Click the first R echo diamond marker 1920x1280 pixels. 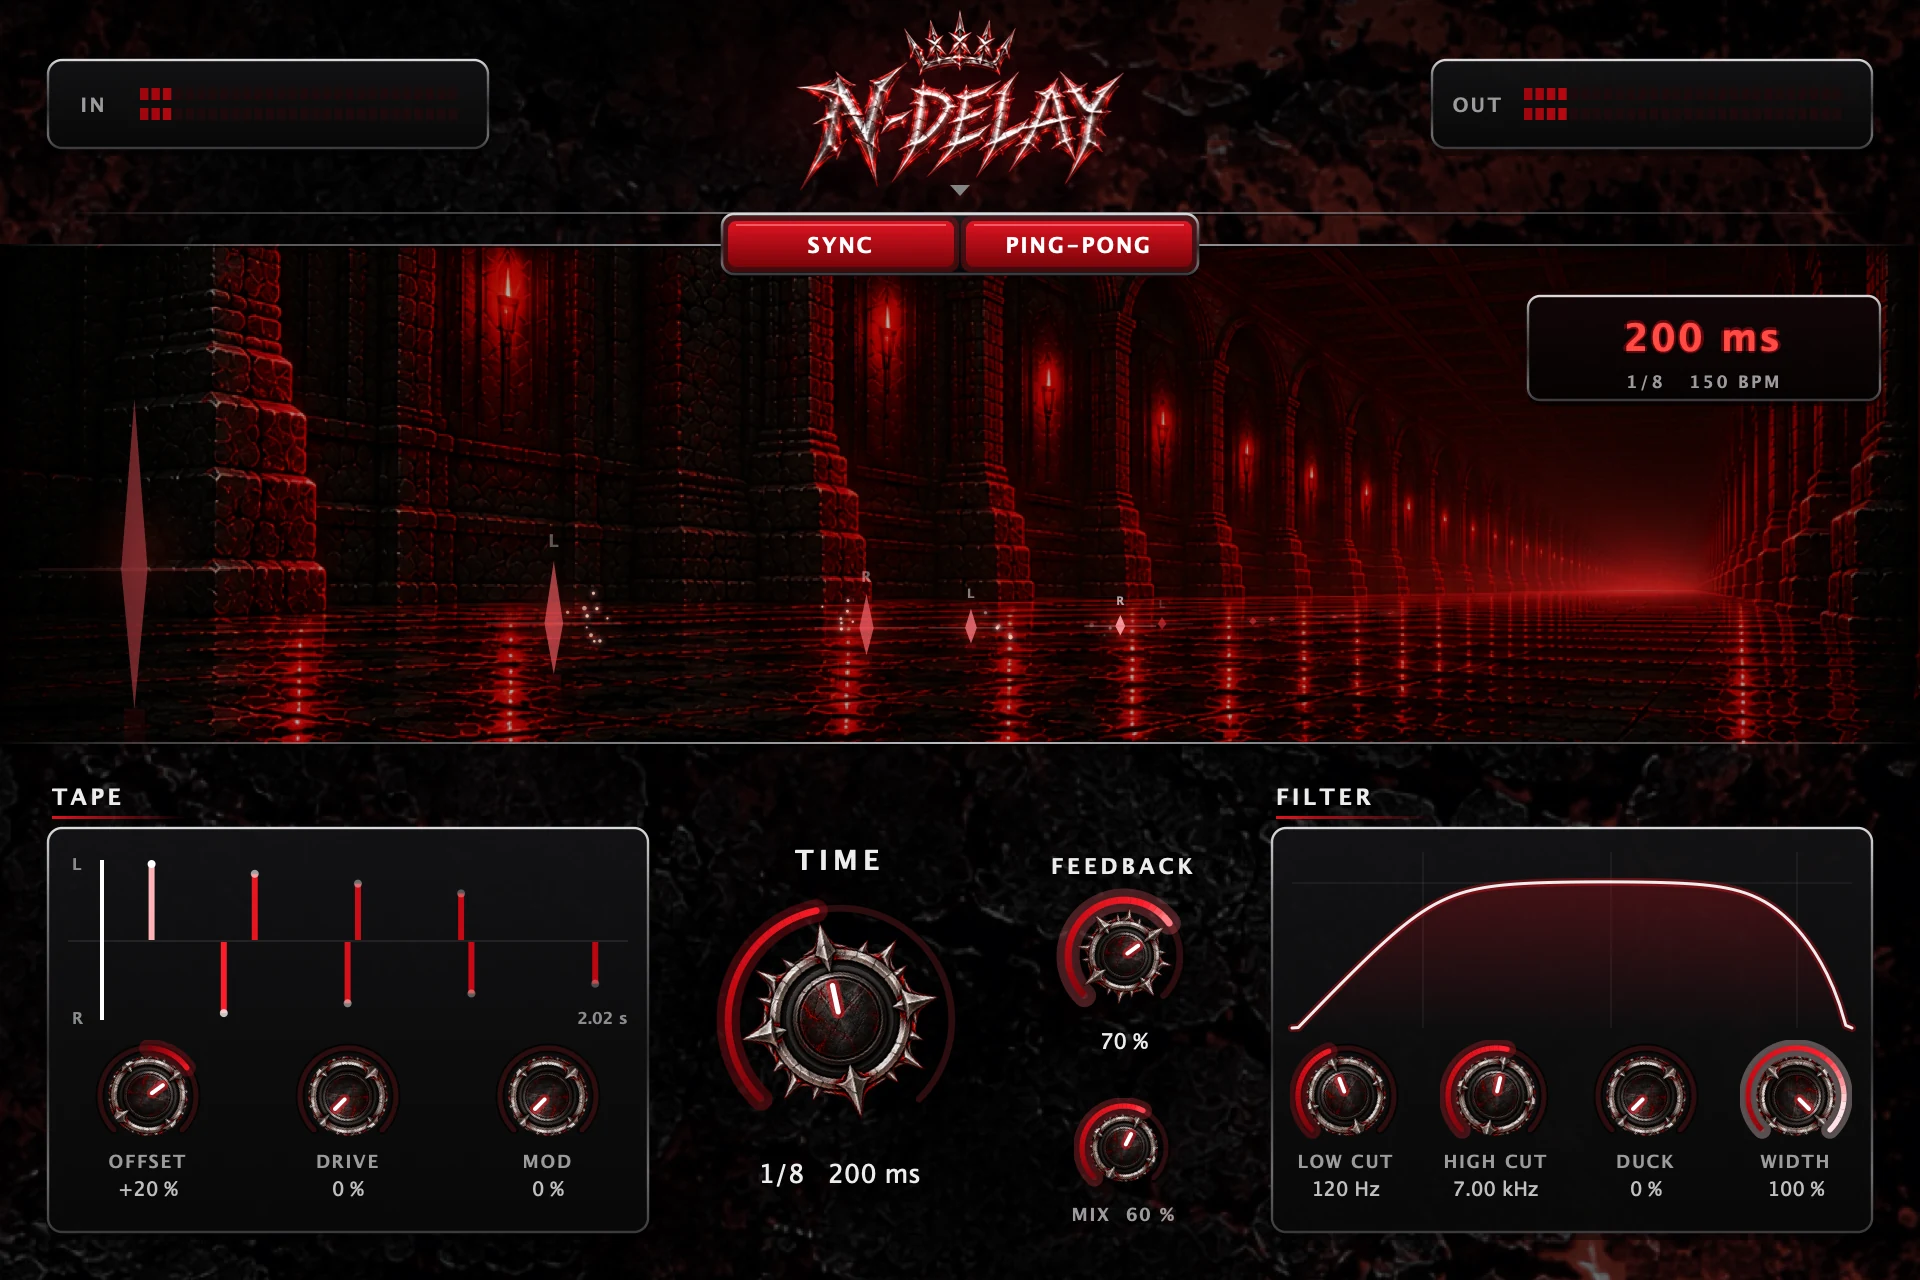(x=866, y=626)
